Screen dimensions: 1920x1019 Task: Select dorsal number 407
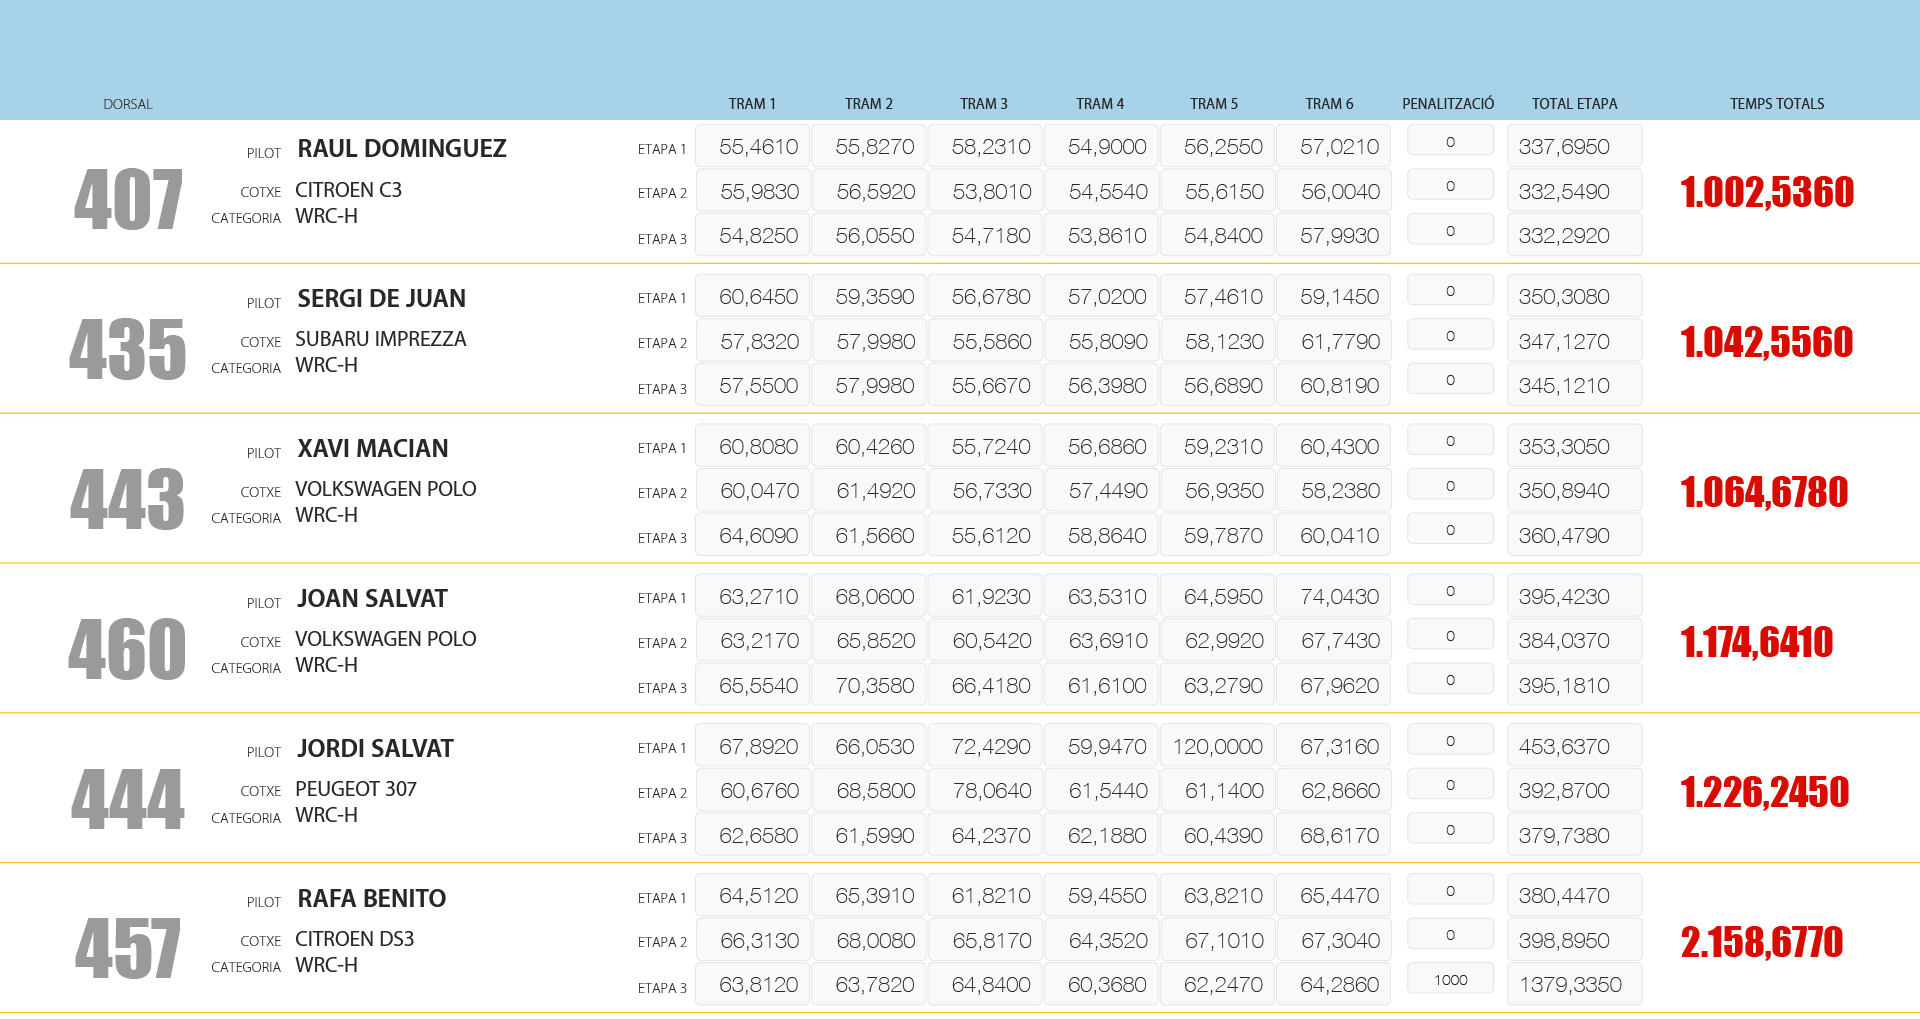128,200
